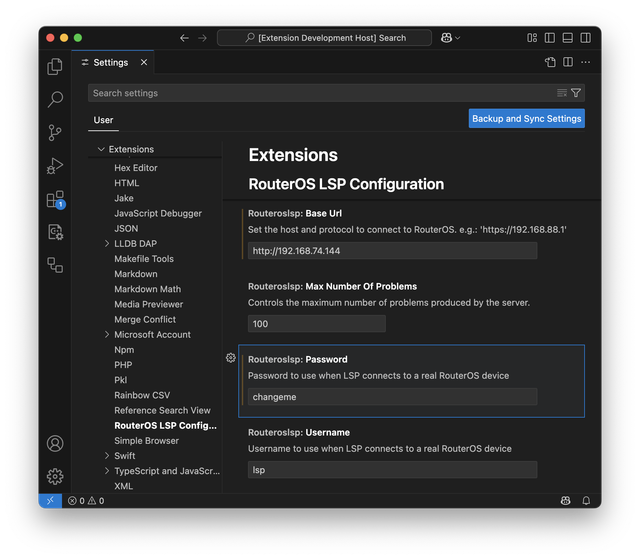
Task: Expand TypeScript and JavaScript tree item
Action: (x=107, y=471)
